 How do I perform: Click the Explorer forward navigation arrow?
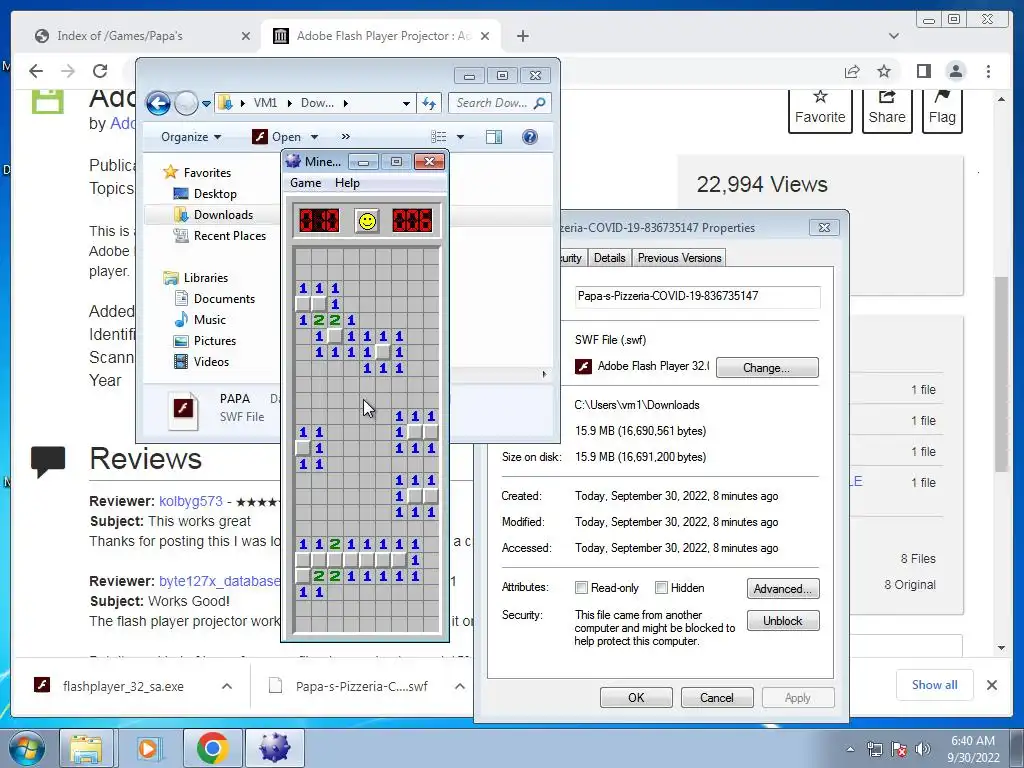pos(186,103)
